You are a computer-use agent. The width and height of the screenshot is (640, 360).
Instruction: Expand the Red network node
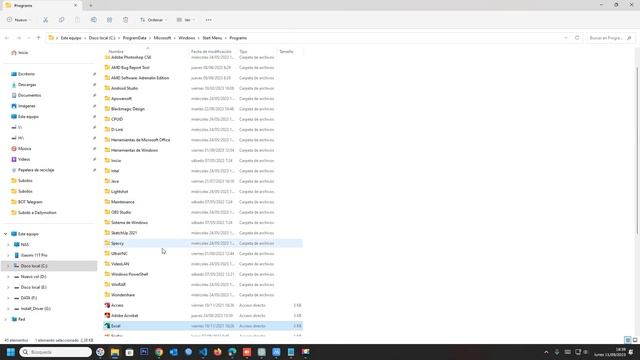pyautogui.click(x=6, y=319)
